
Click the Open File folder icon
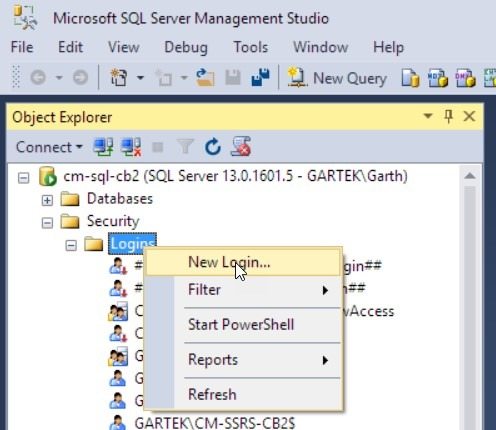click(x=205, y=78)
